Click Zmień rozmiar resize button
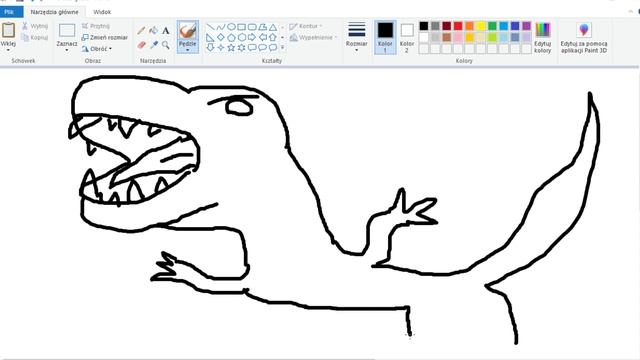640x360 pixels. (x=104, y=38)
